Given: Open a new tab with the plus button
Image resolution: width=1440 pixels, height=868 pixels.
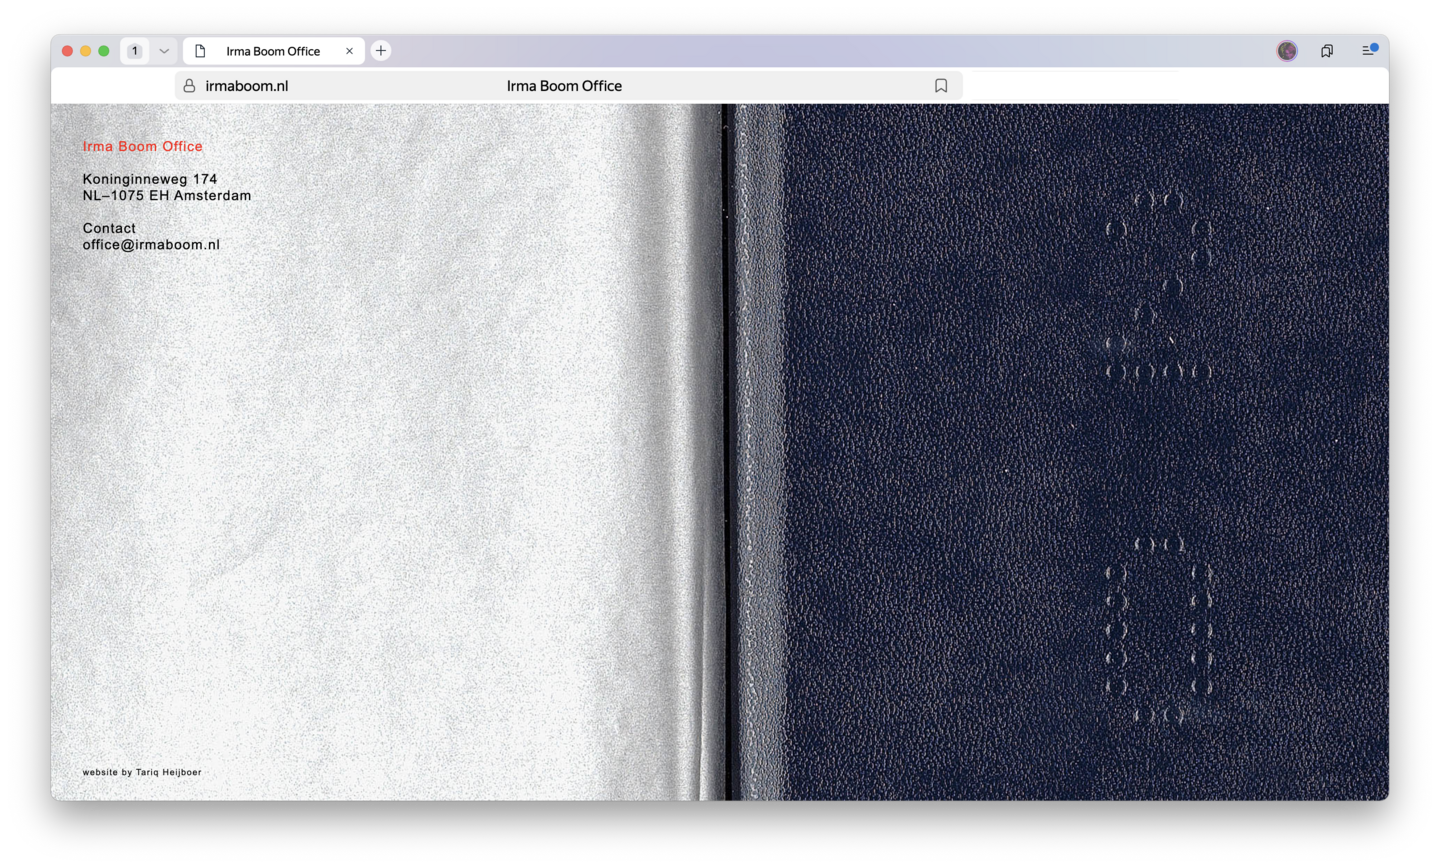Looking at the screenshot, I should coord(381,51).
